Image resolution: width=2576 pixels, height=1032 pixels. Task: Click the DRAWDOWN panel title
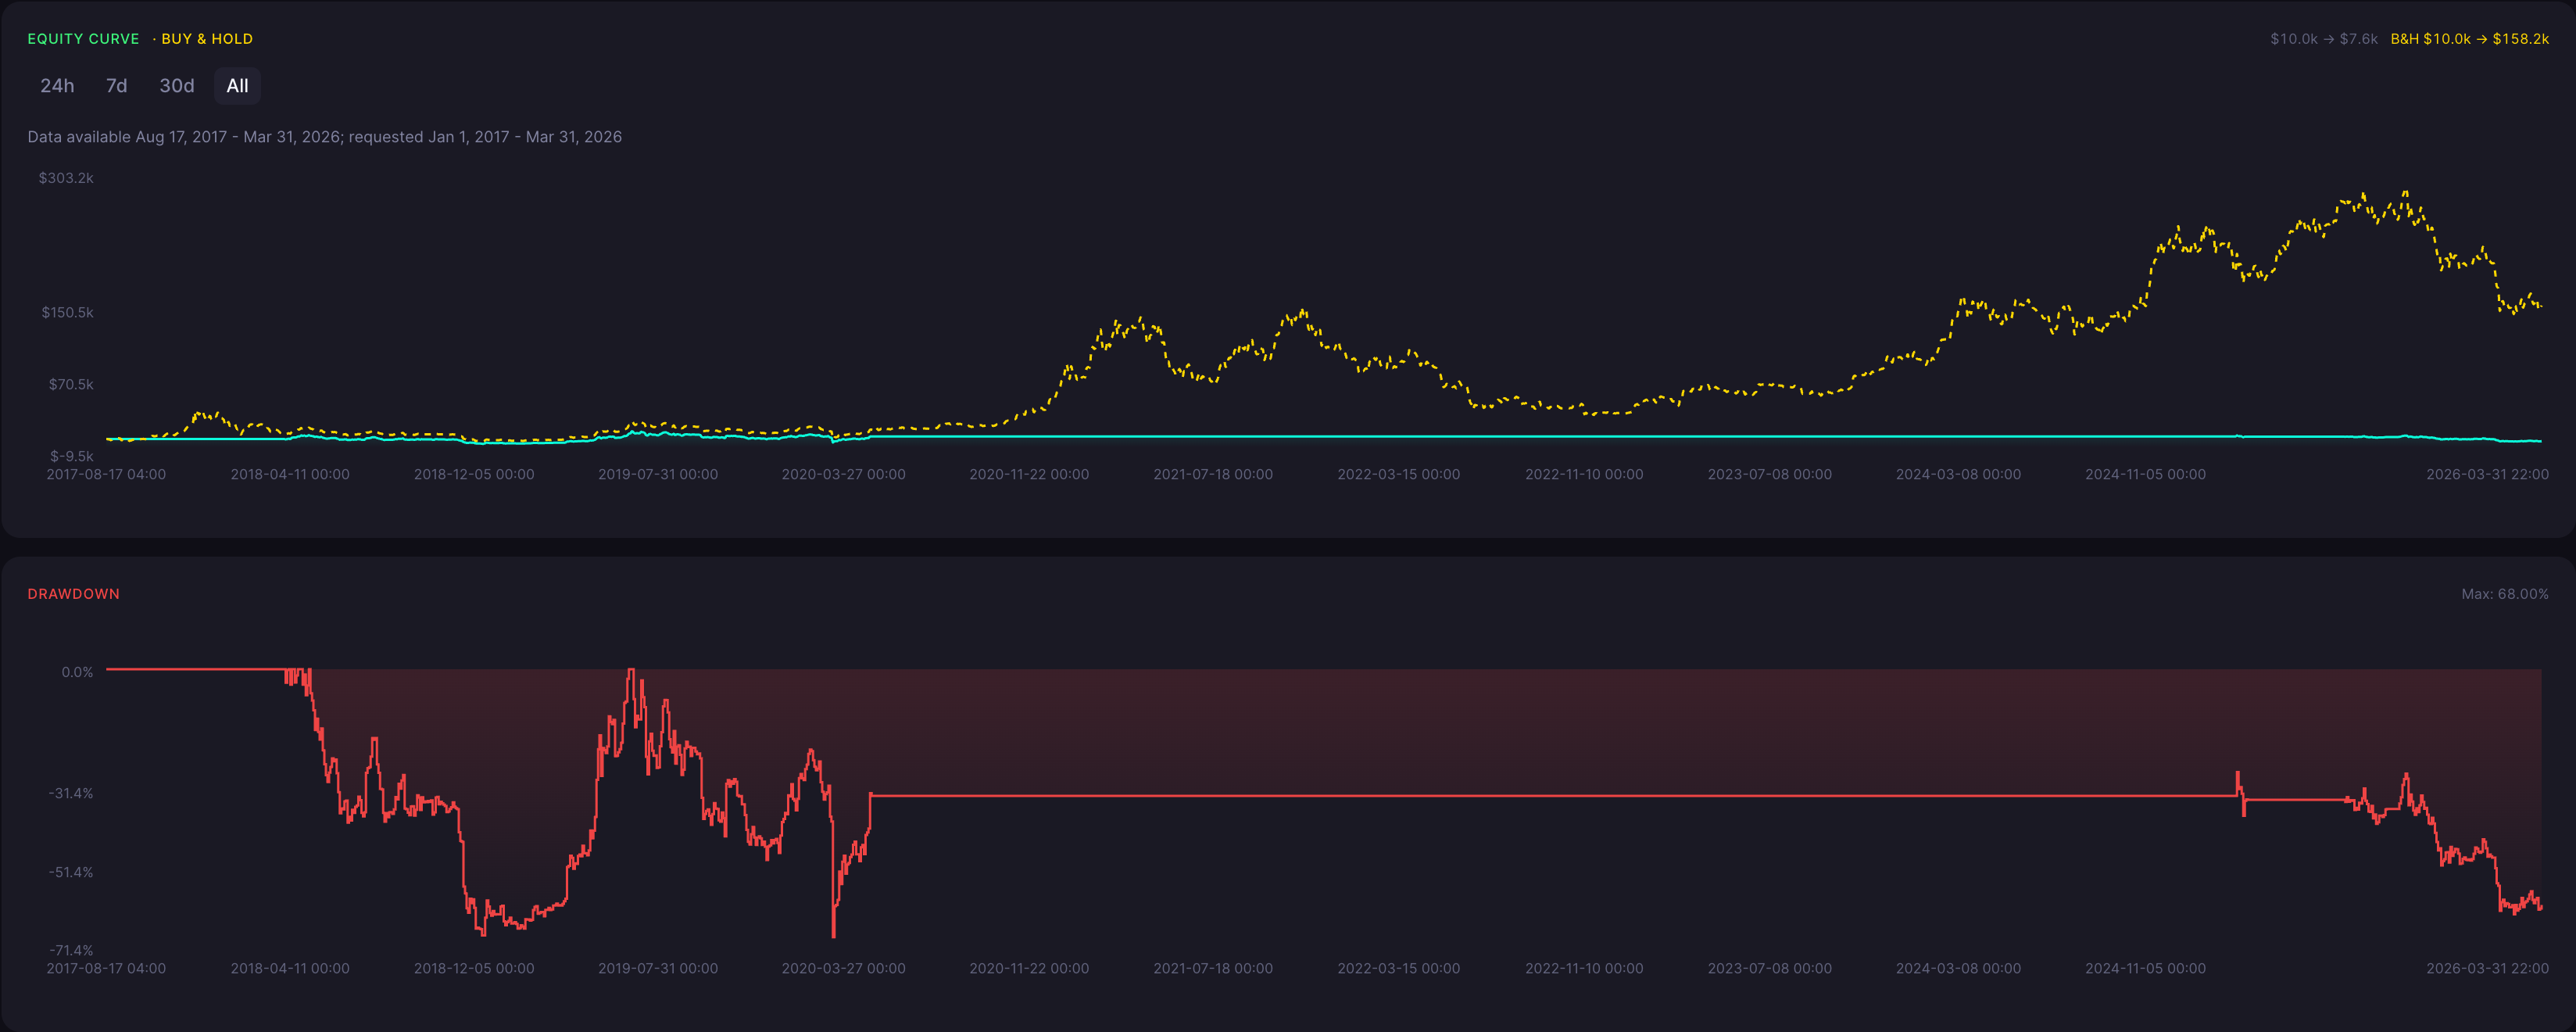coord(74,594)
